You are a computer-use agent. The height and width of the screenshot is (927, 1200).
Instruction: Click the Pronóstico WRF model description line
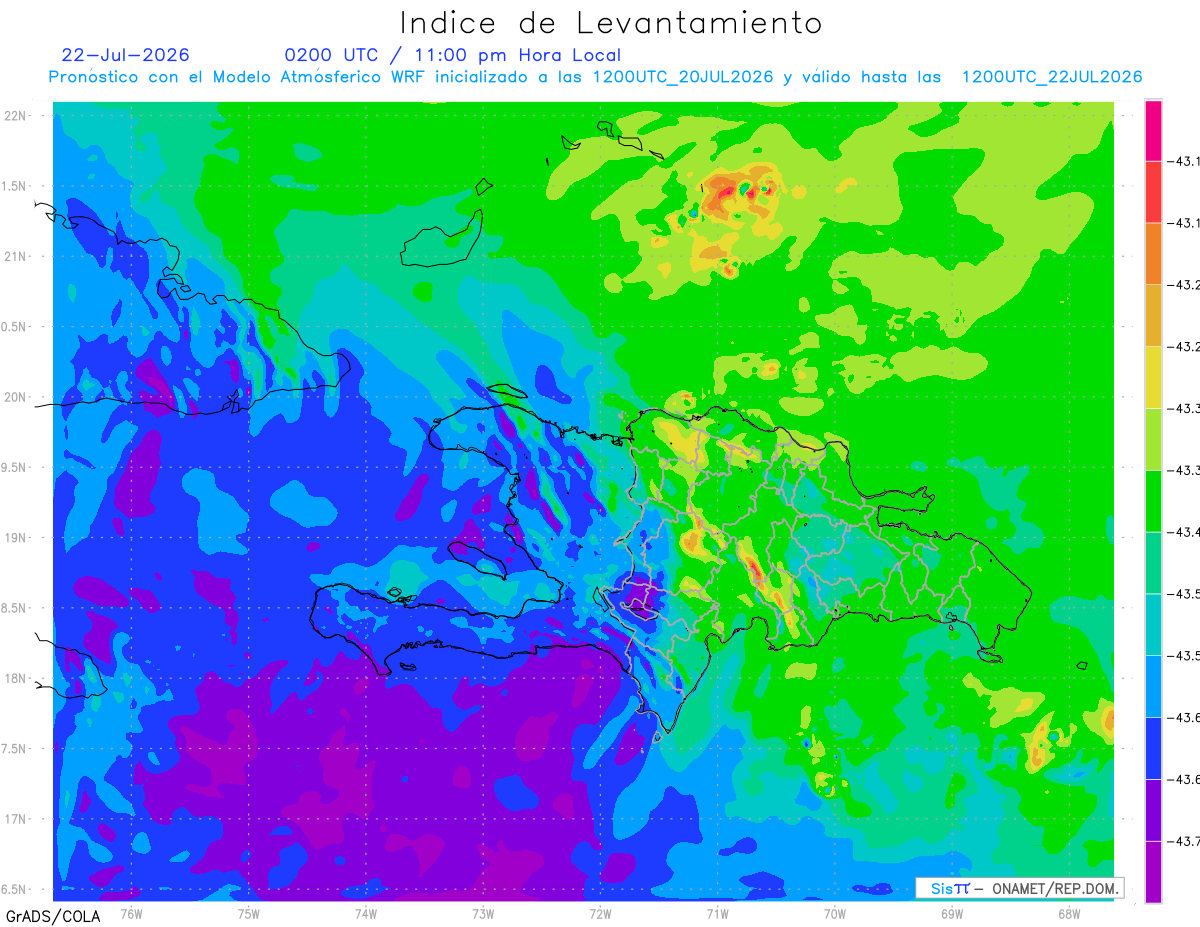click(595, 77)
